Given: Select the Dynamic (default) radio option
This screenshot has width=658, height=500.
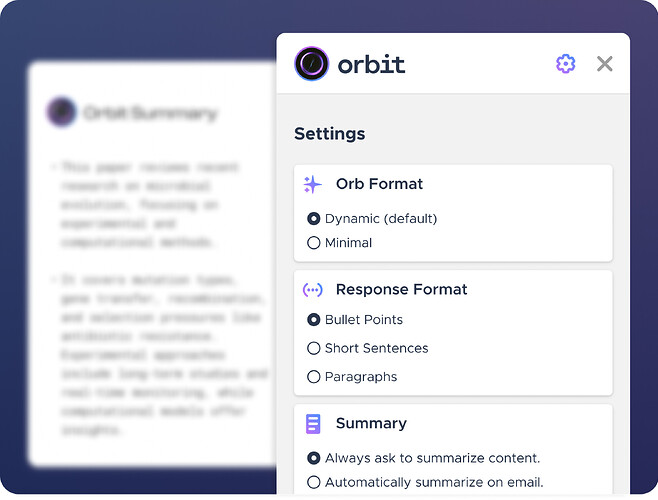Looking at the screenshot, I should [x=313, y=219].
